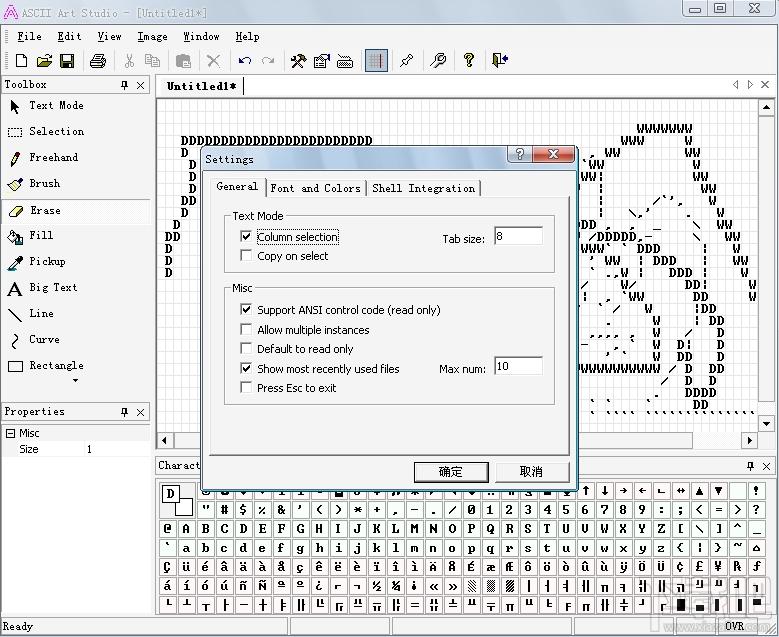The image size is (779, 637).
Task: Click the Undo arrow icon
Action: pyautogui.click(x=244, y=61)
